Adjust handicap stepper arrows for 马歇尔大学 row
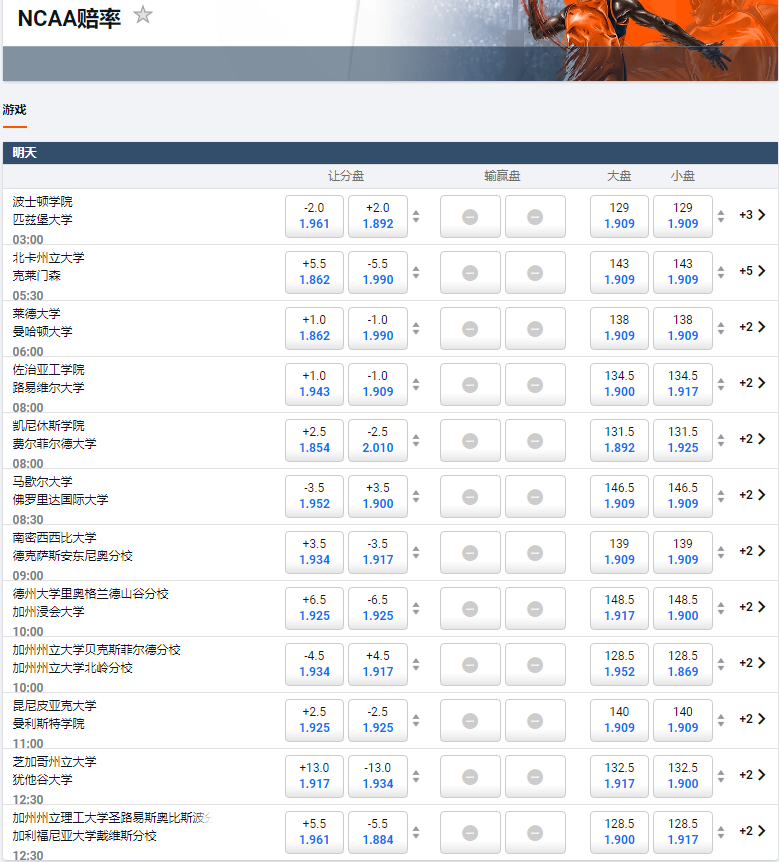 point(416,496)
